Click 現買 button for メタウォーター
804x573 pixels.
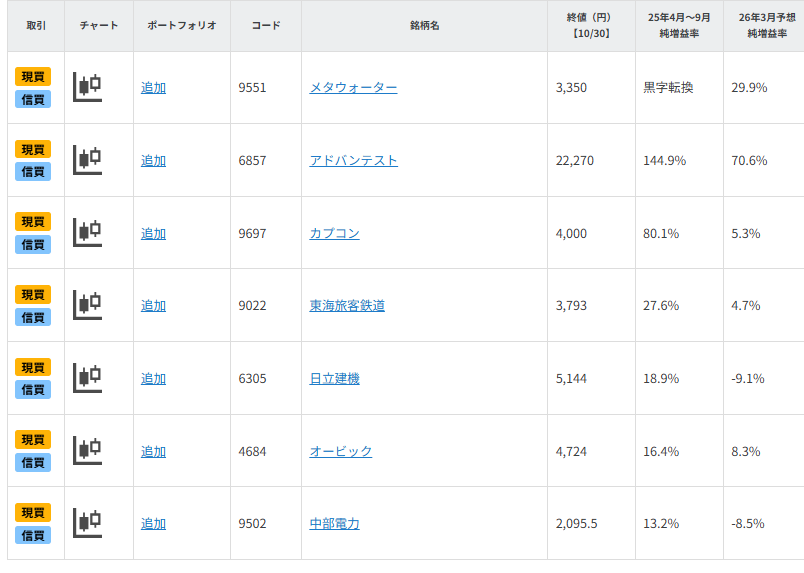[33, 76]
